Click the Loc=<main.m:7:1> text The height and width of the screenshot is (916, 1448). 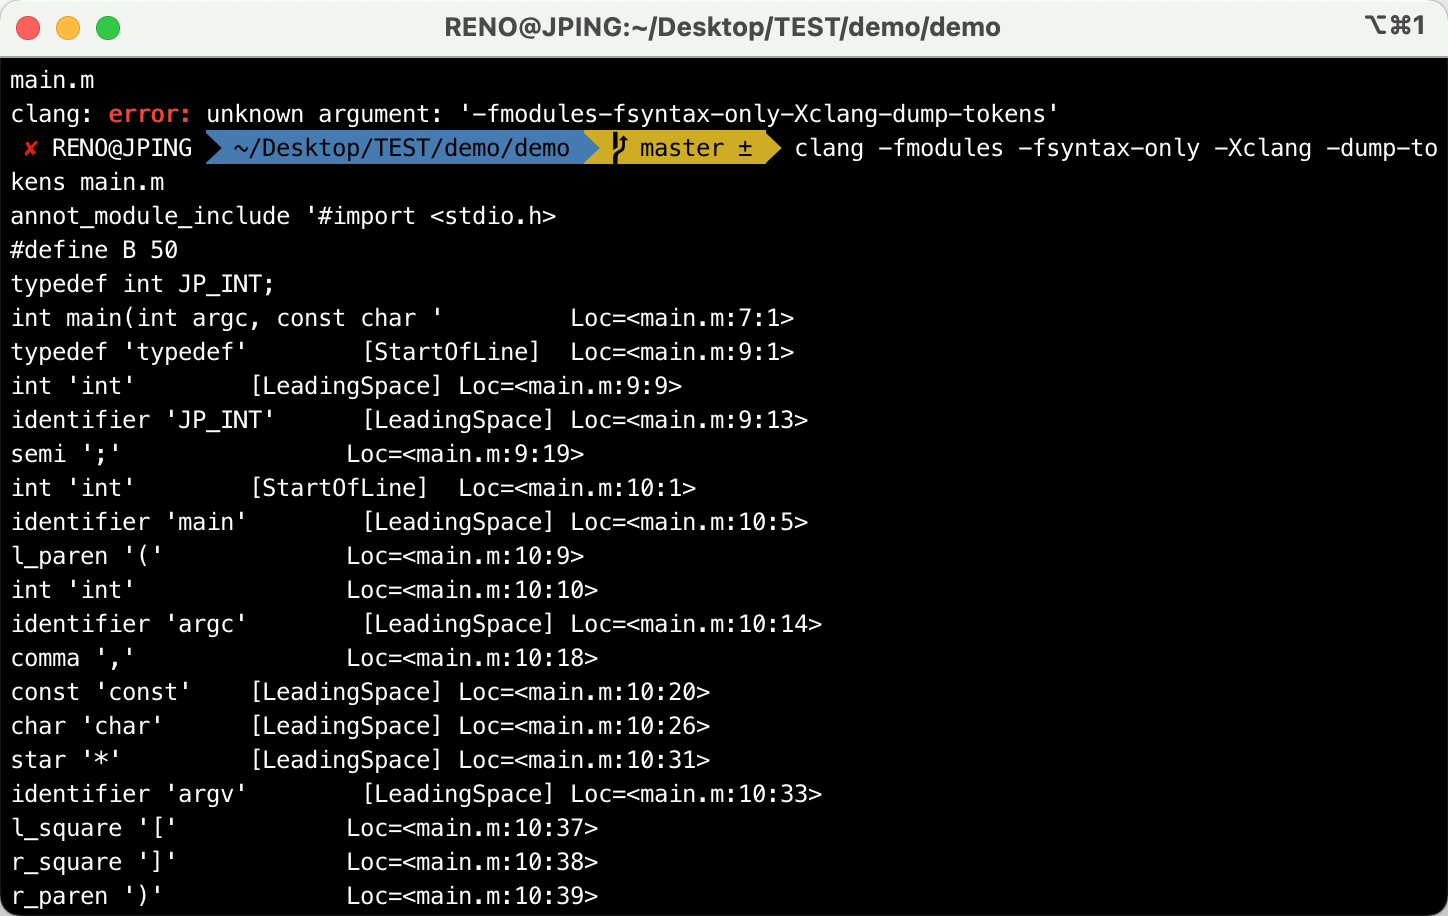click(x=682, y=318)
